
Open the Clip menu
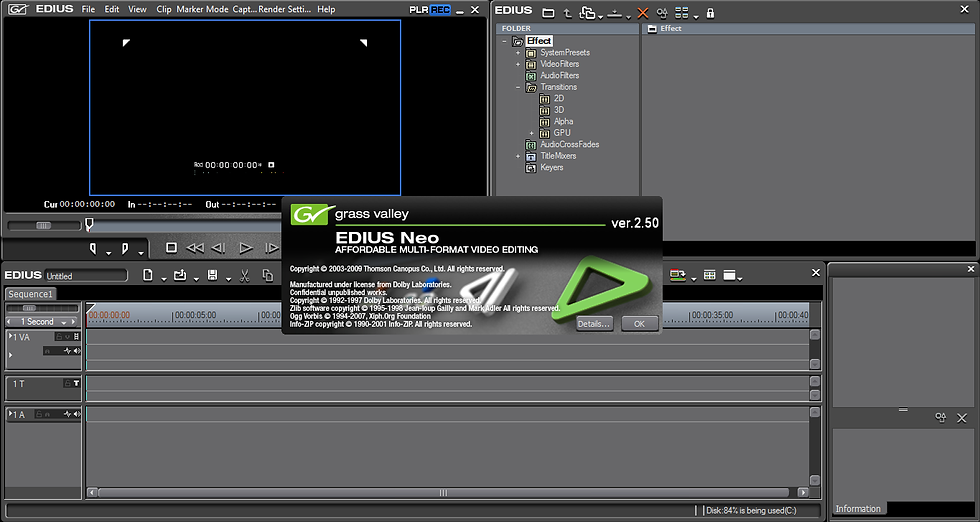(x=164, y=9)
